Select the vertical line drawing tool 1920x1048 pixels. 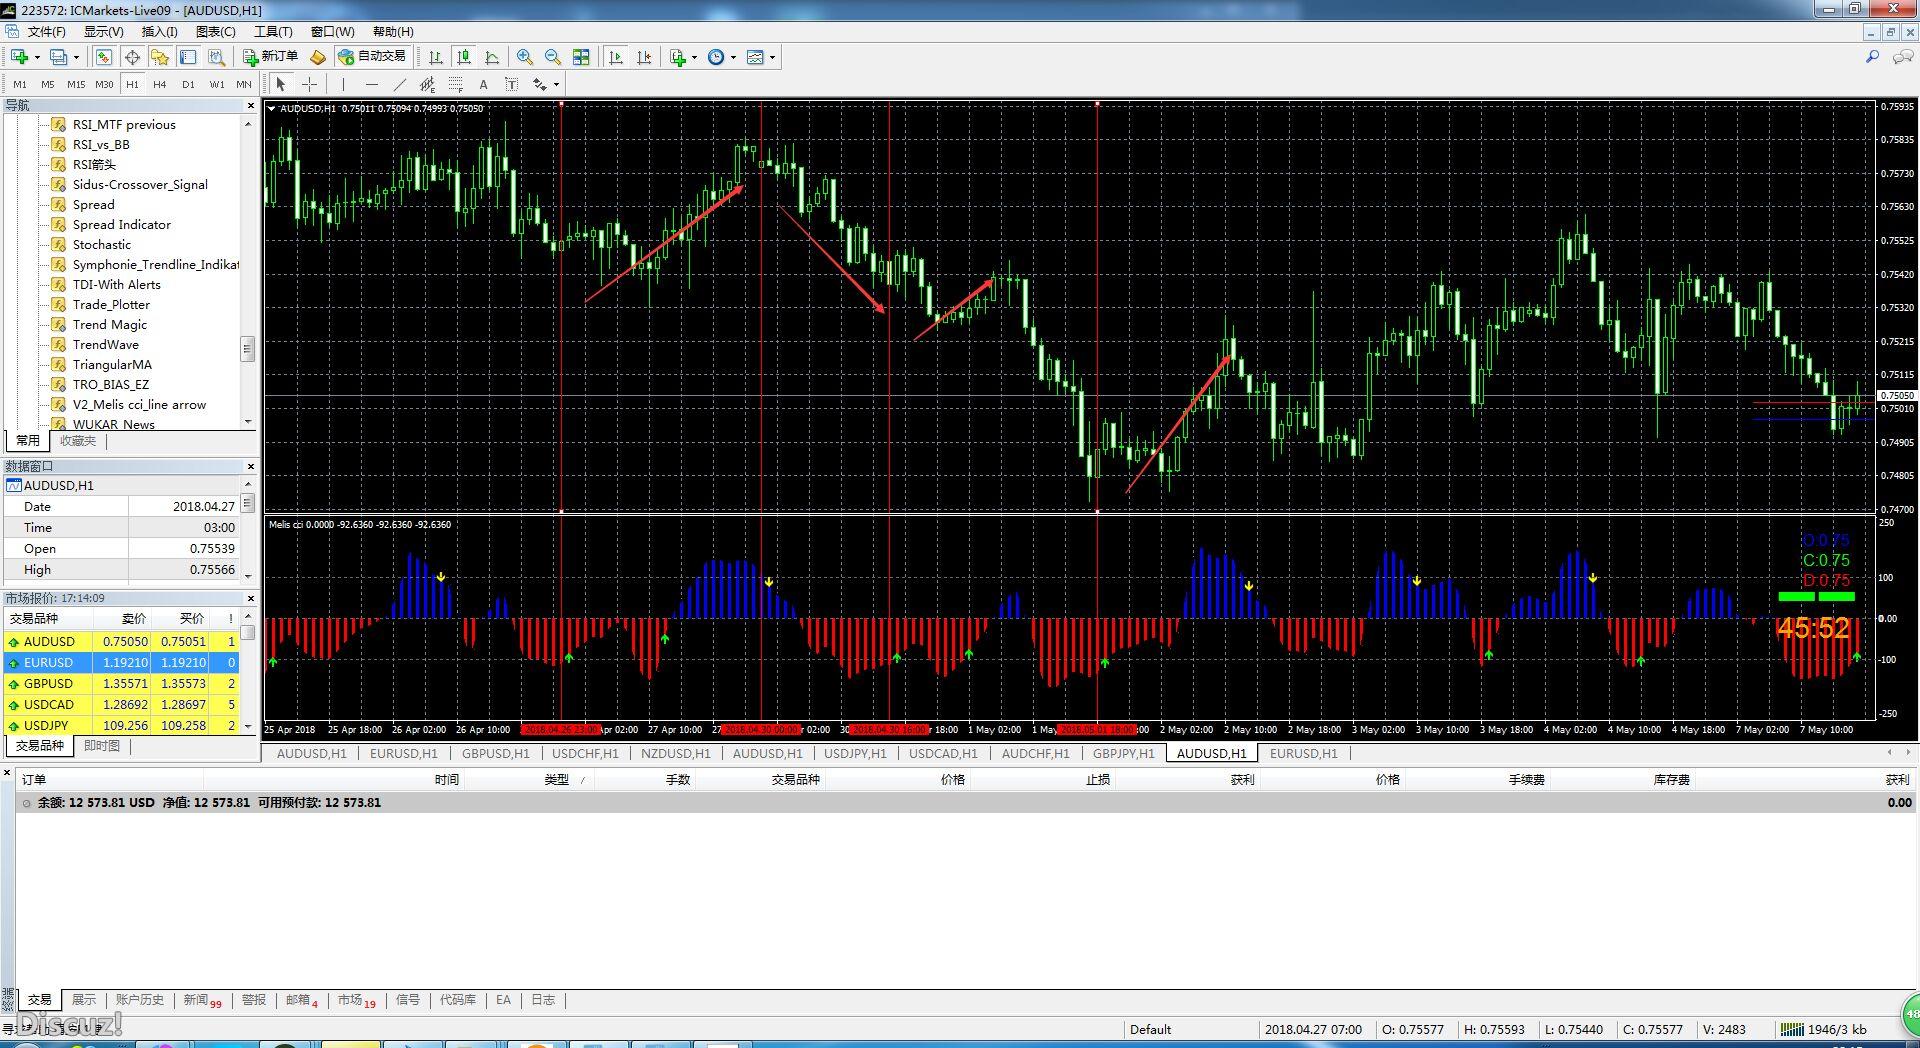(343, 85)
